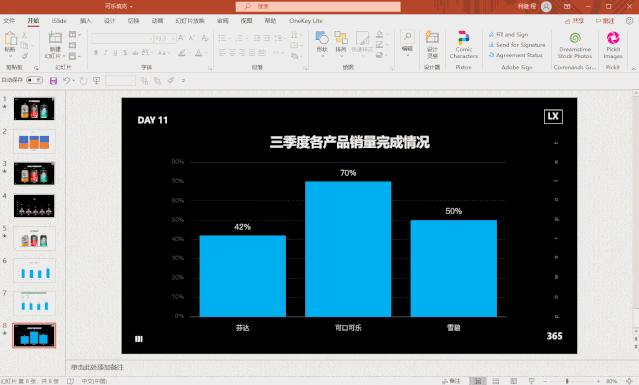Click the Arrange icon
639x385 pixels.
(341, 38)
